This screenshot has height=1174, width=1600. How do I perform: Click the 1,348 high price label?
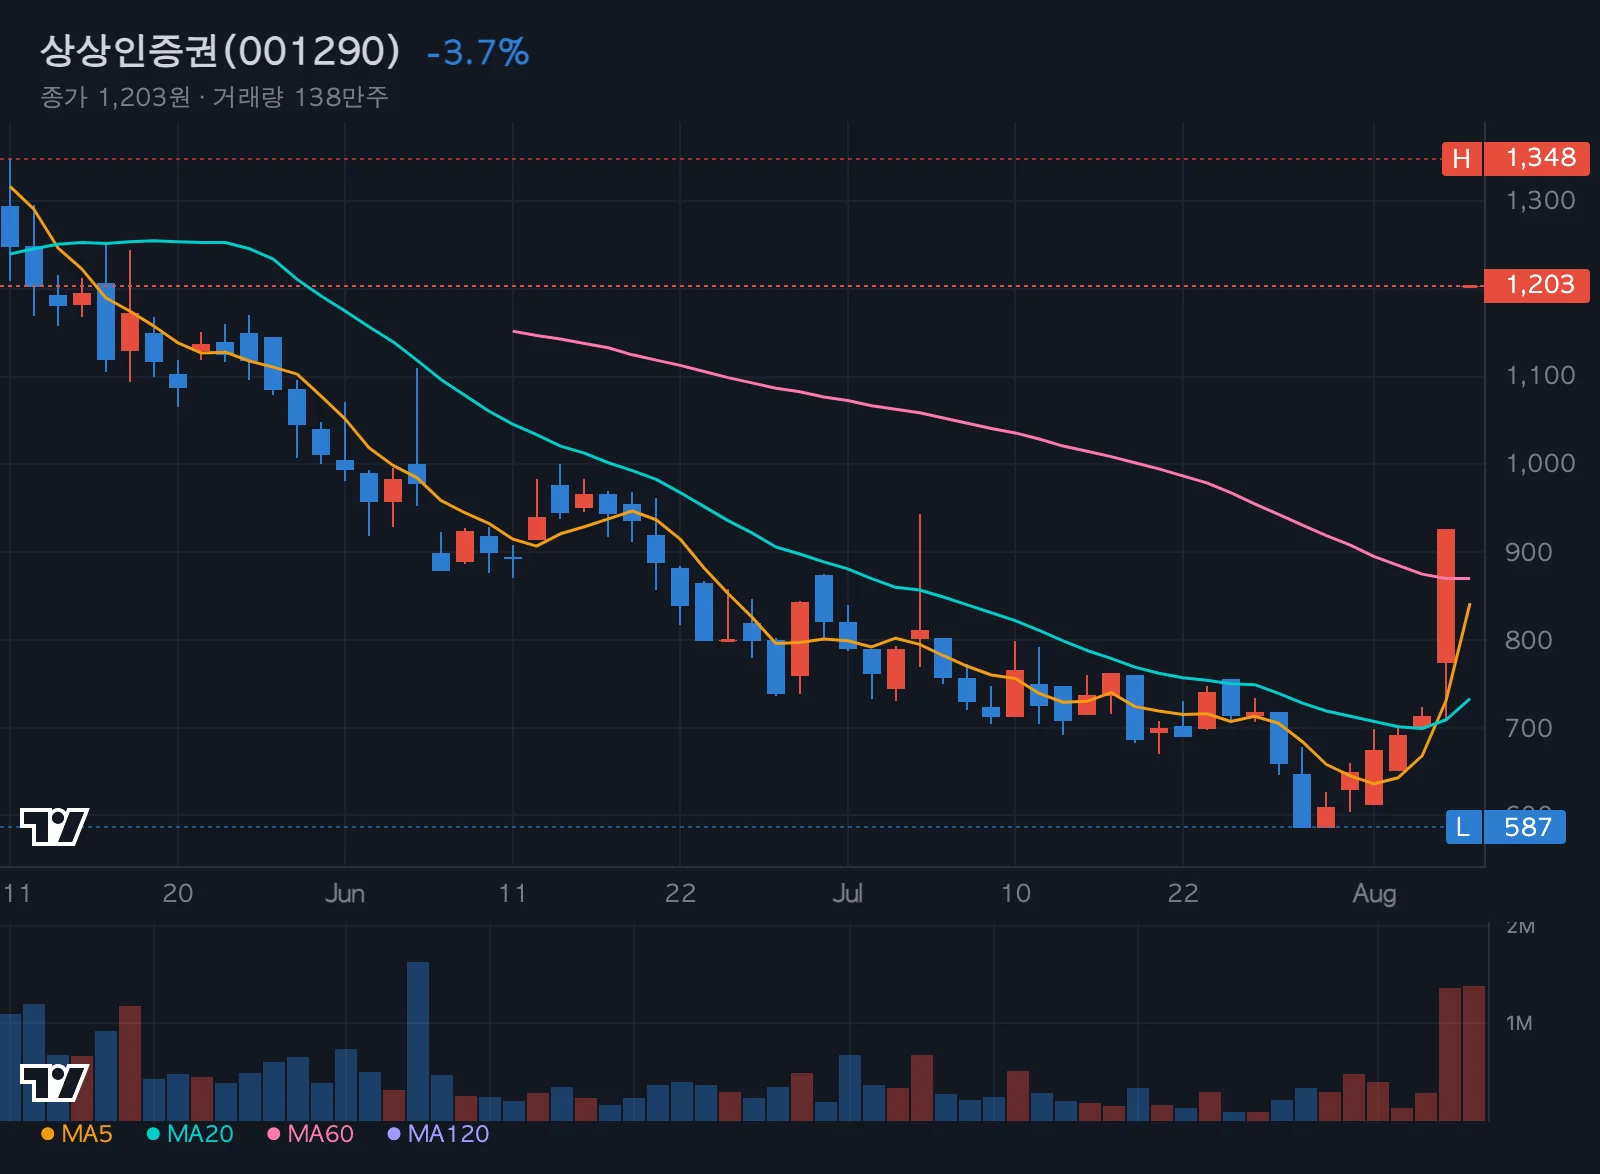click(x=1538, y=159)
